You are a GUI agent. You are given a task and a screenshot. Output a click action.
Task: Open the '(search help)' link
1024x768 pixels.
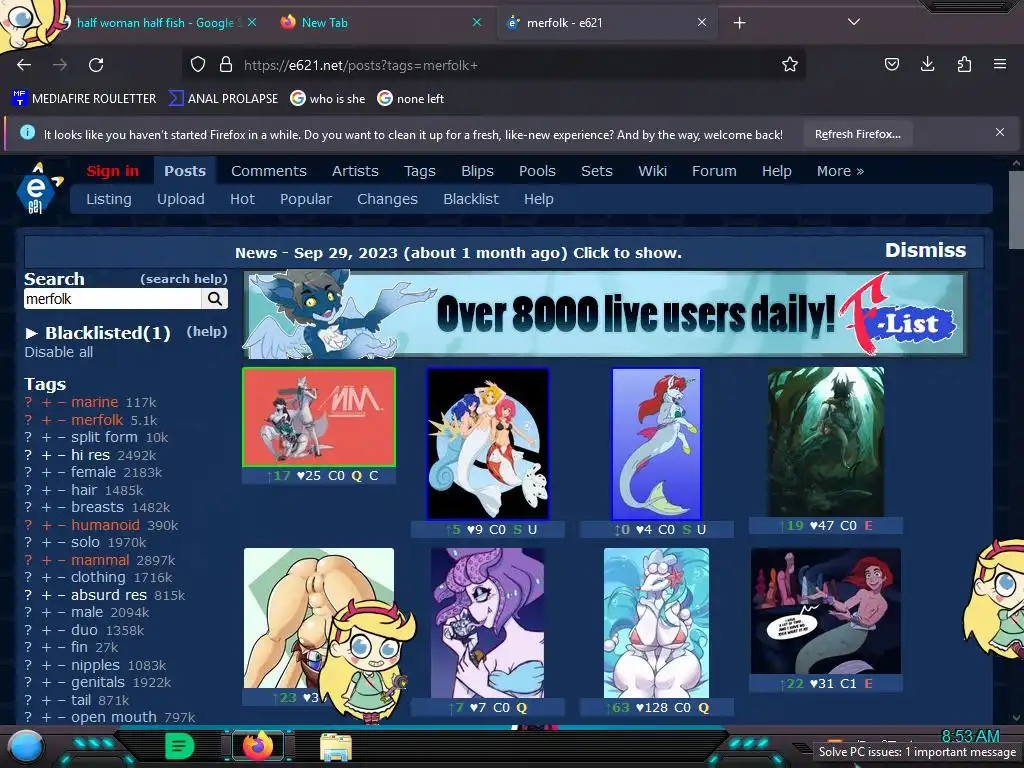[x=184, y=279]
